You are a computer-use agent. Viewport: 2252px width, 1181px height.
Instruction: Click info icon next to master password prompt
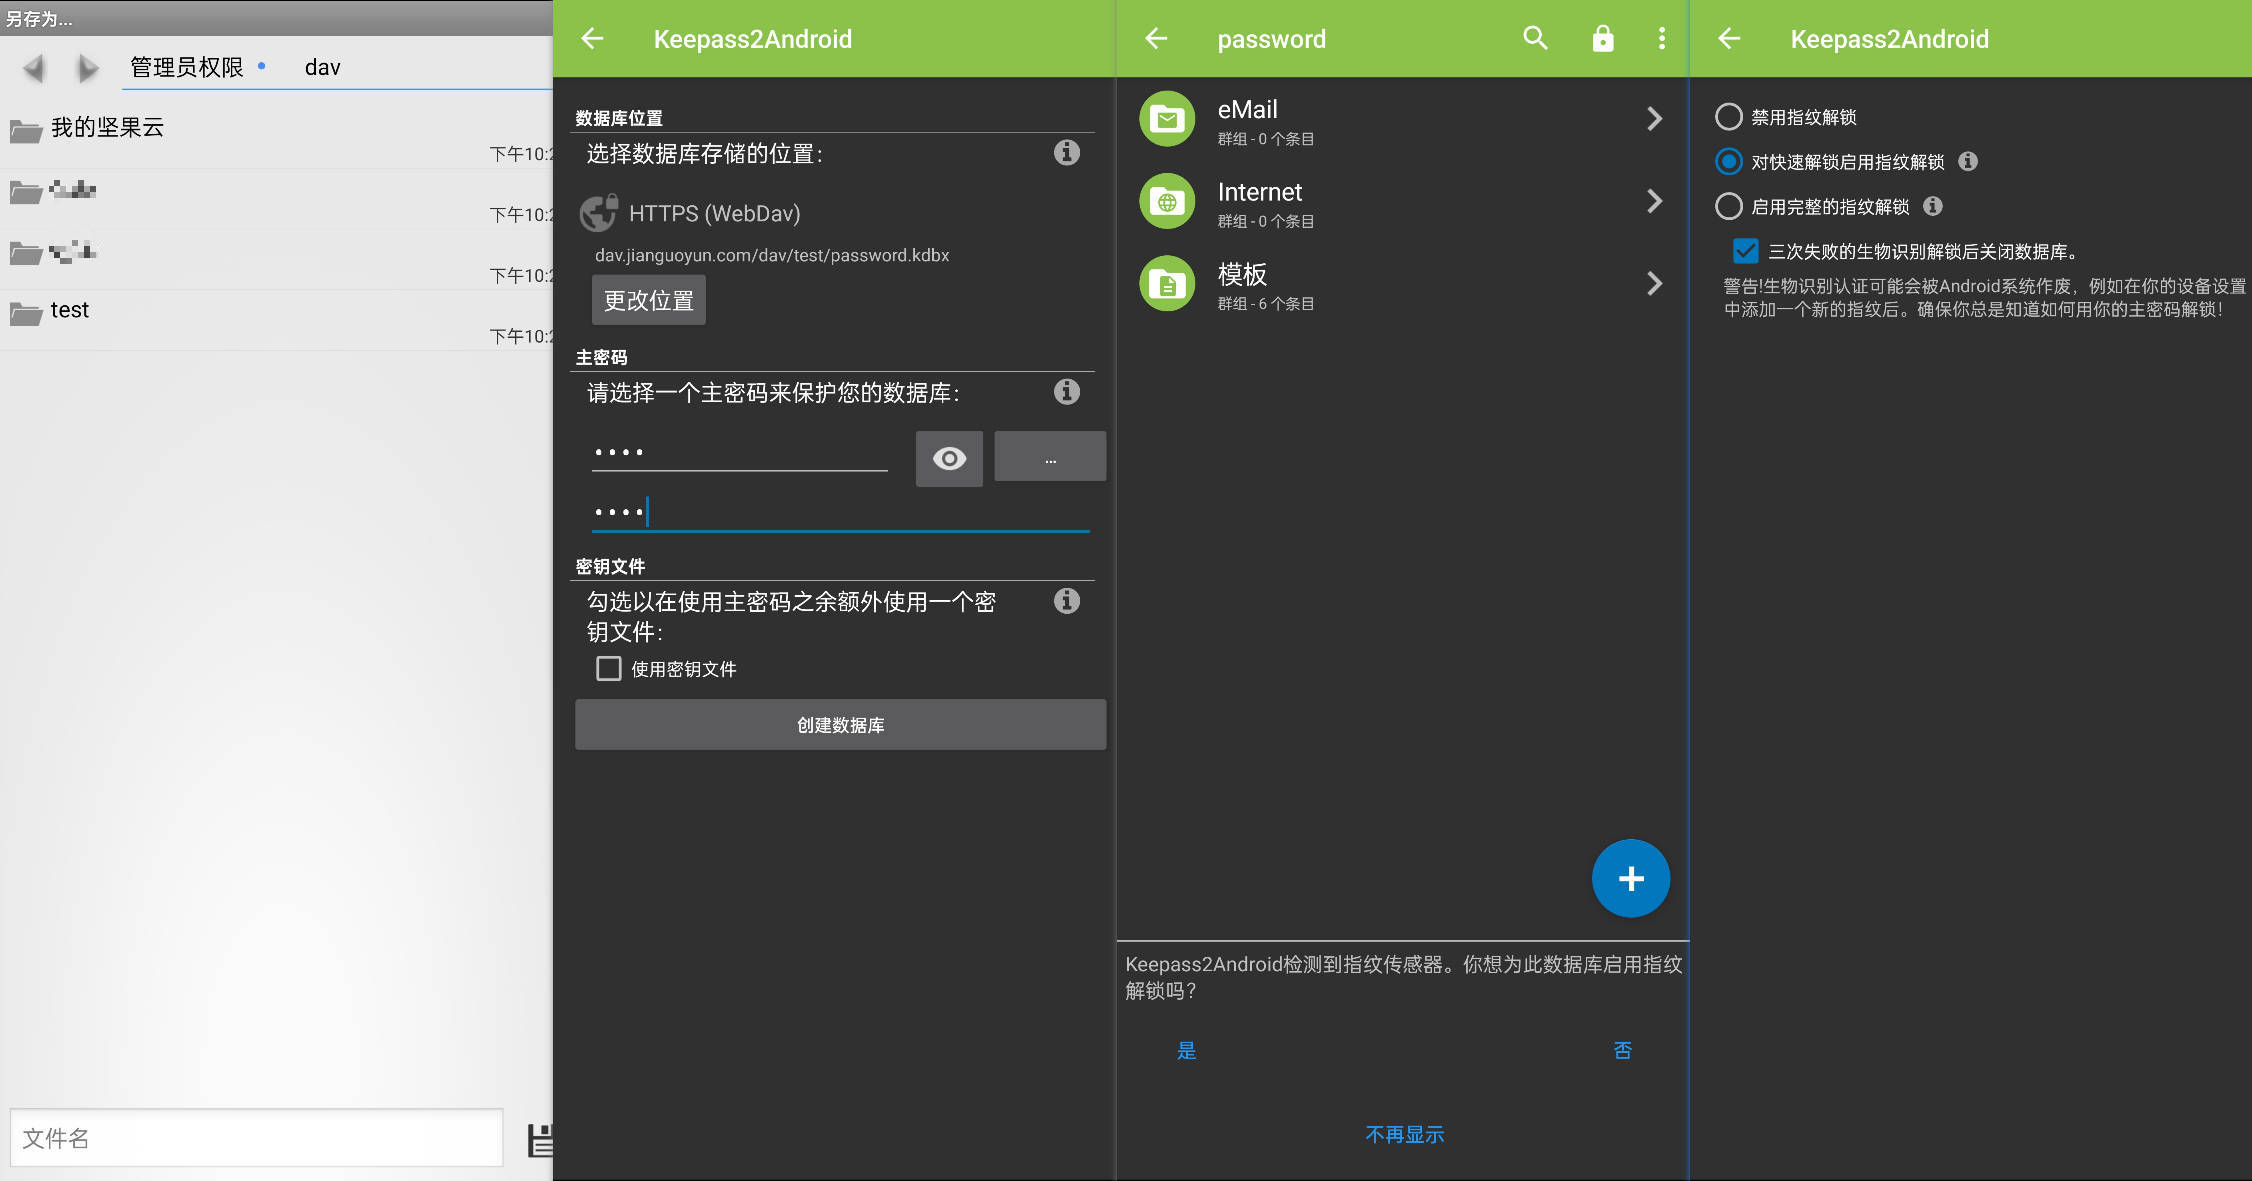(x=1067, y=392)
